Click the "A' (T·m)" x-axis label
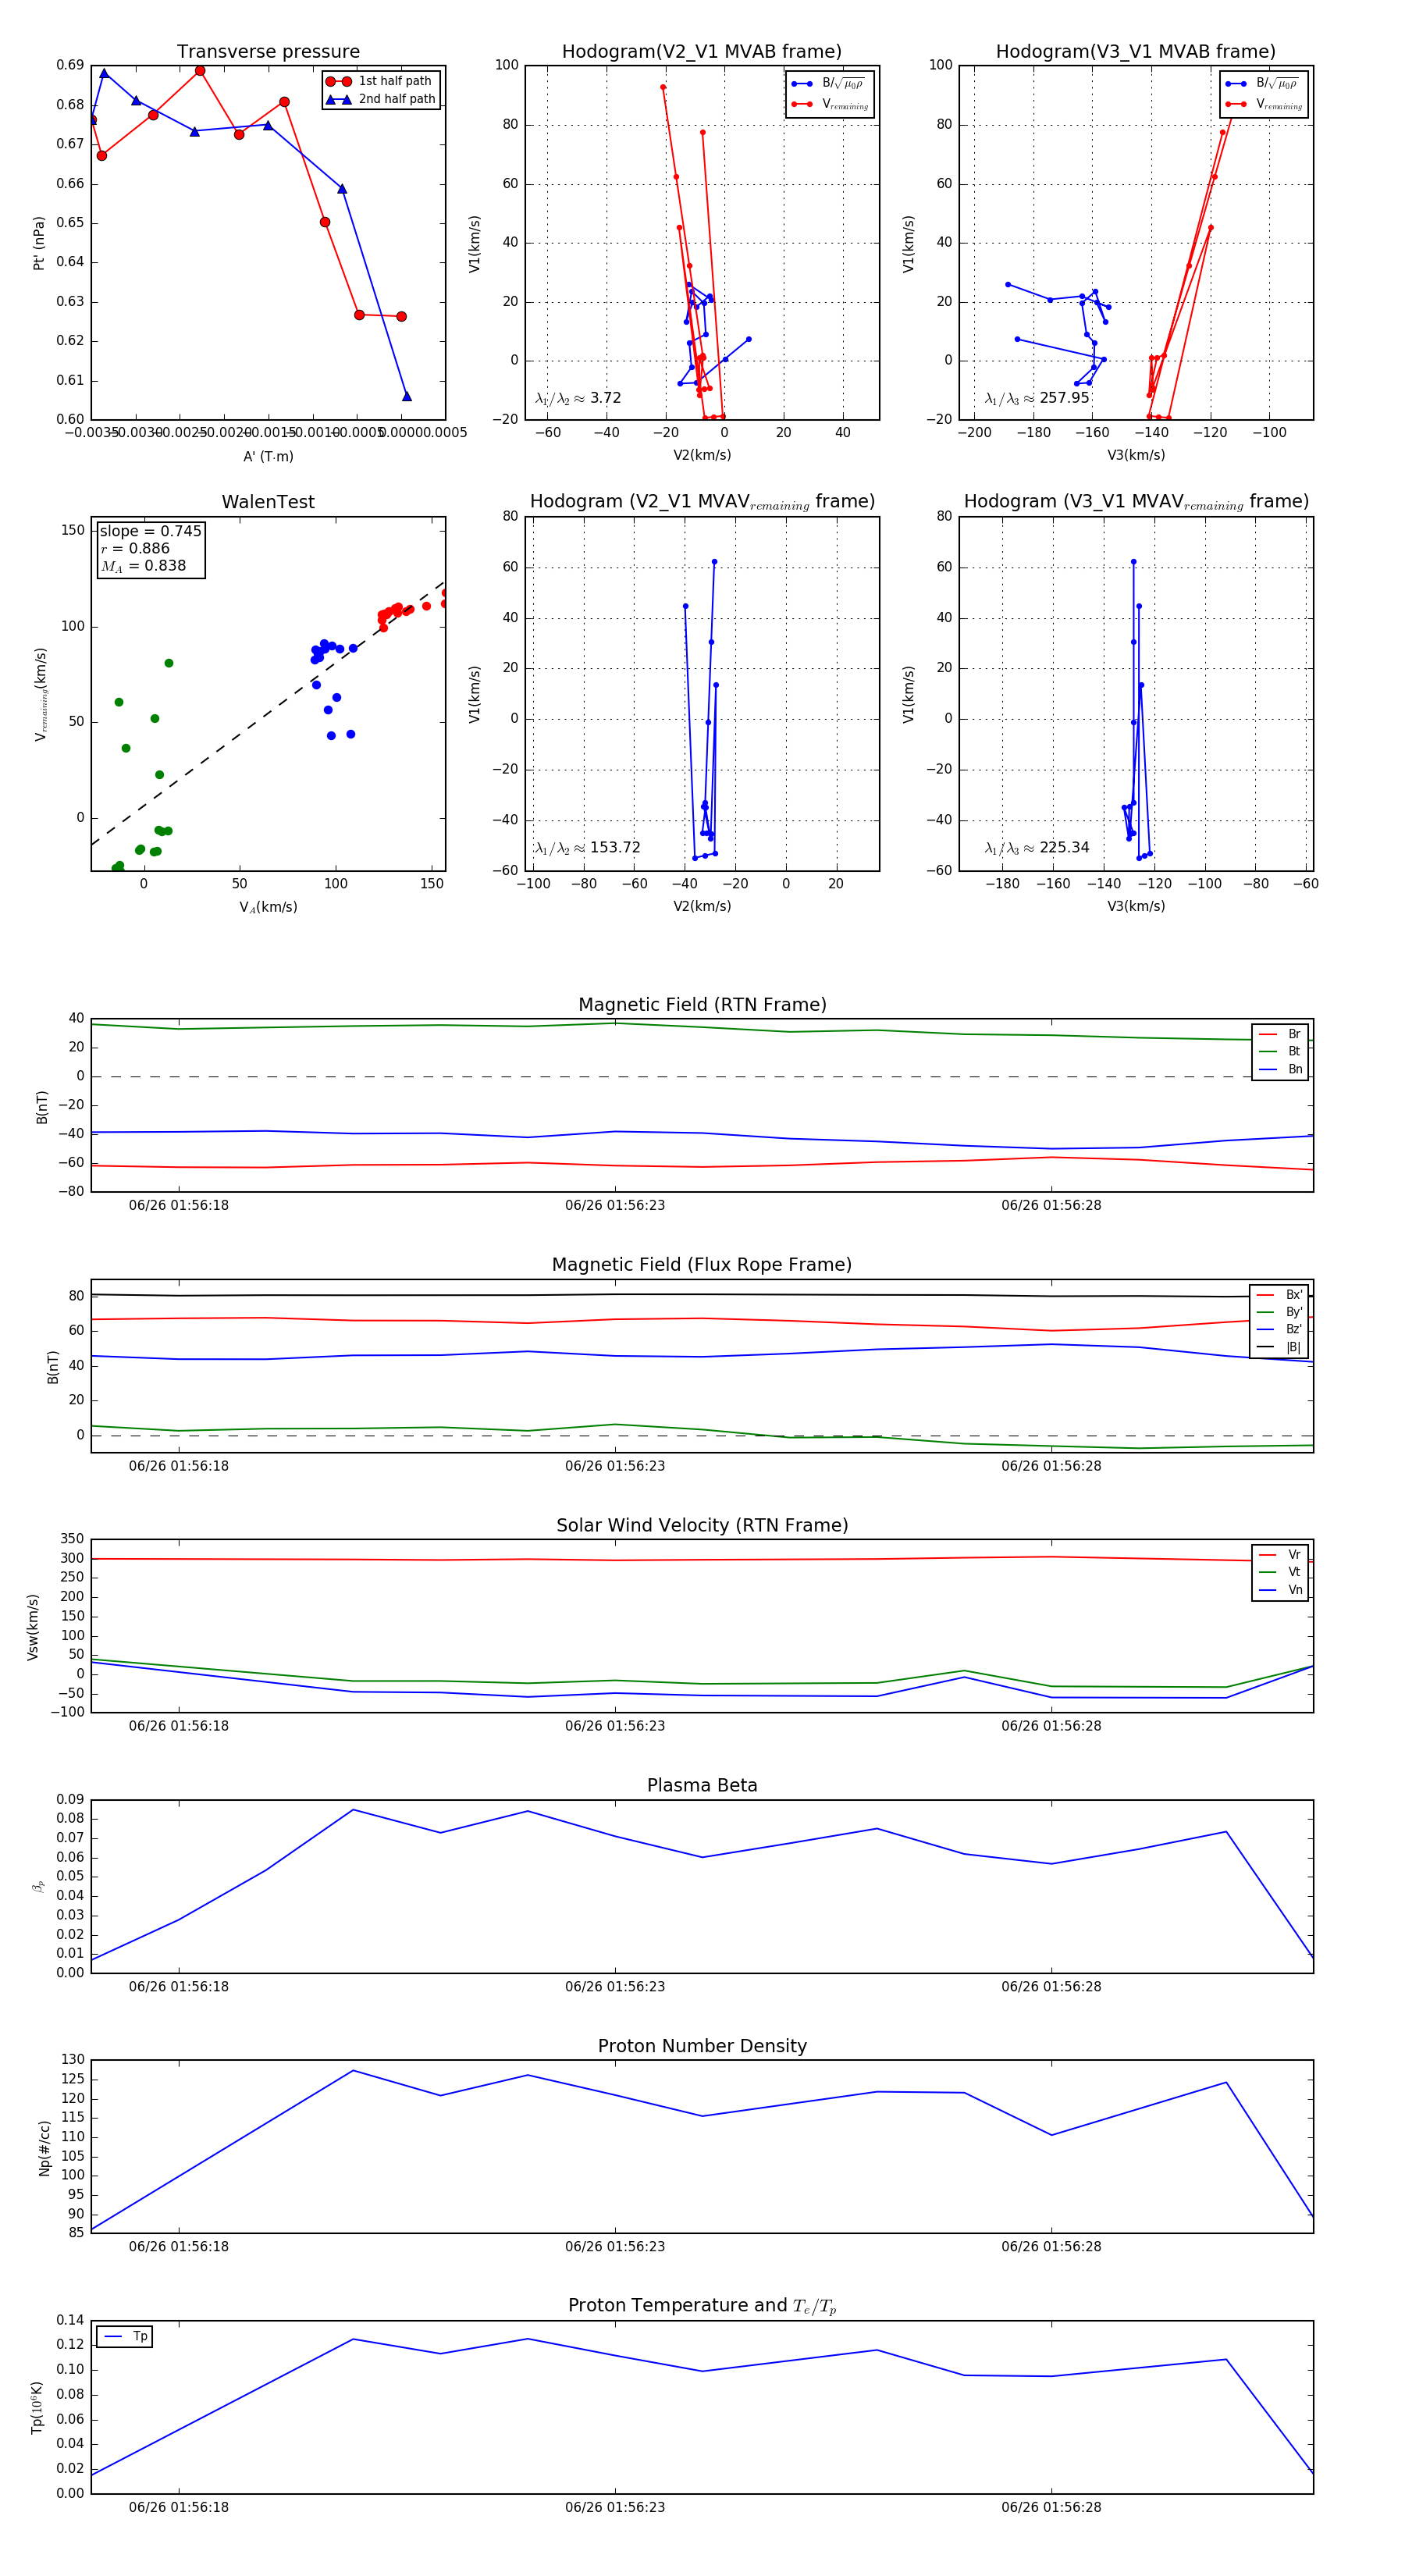This screenshot has width=1405, height=2576. tap(268, 456)
